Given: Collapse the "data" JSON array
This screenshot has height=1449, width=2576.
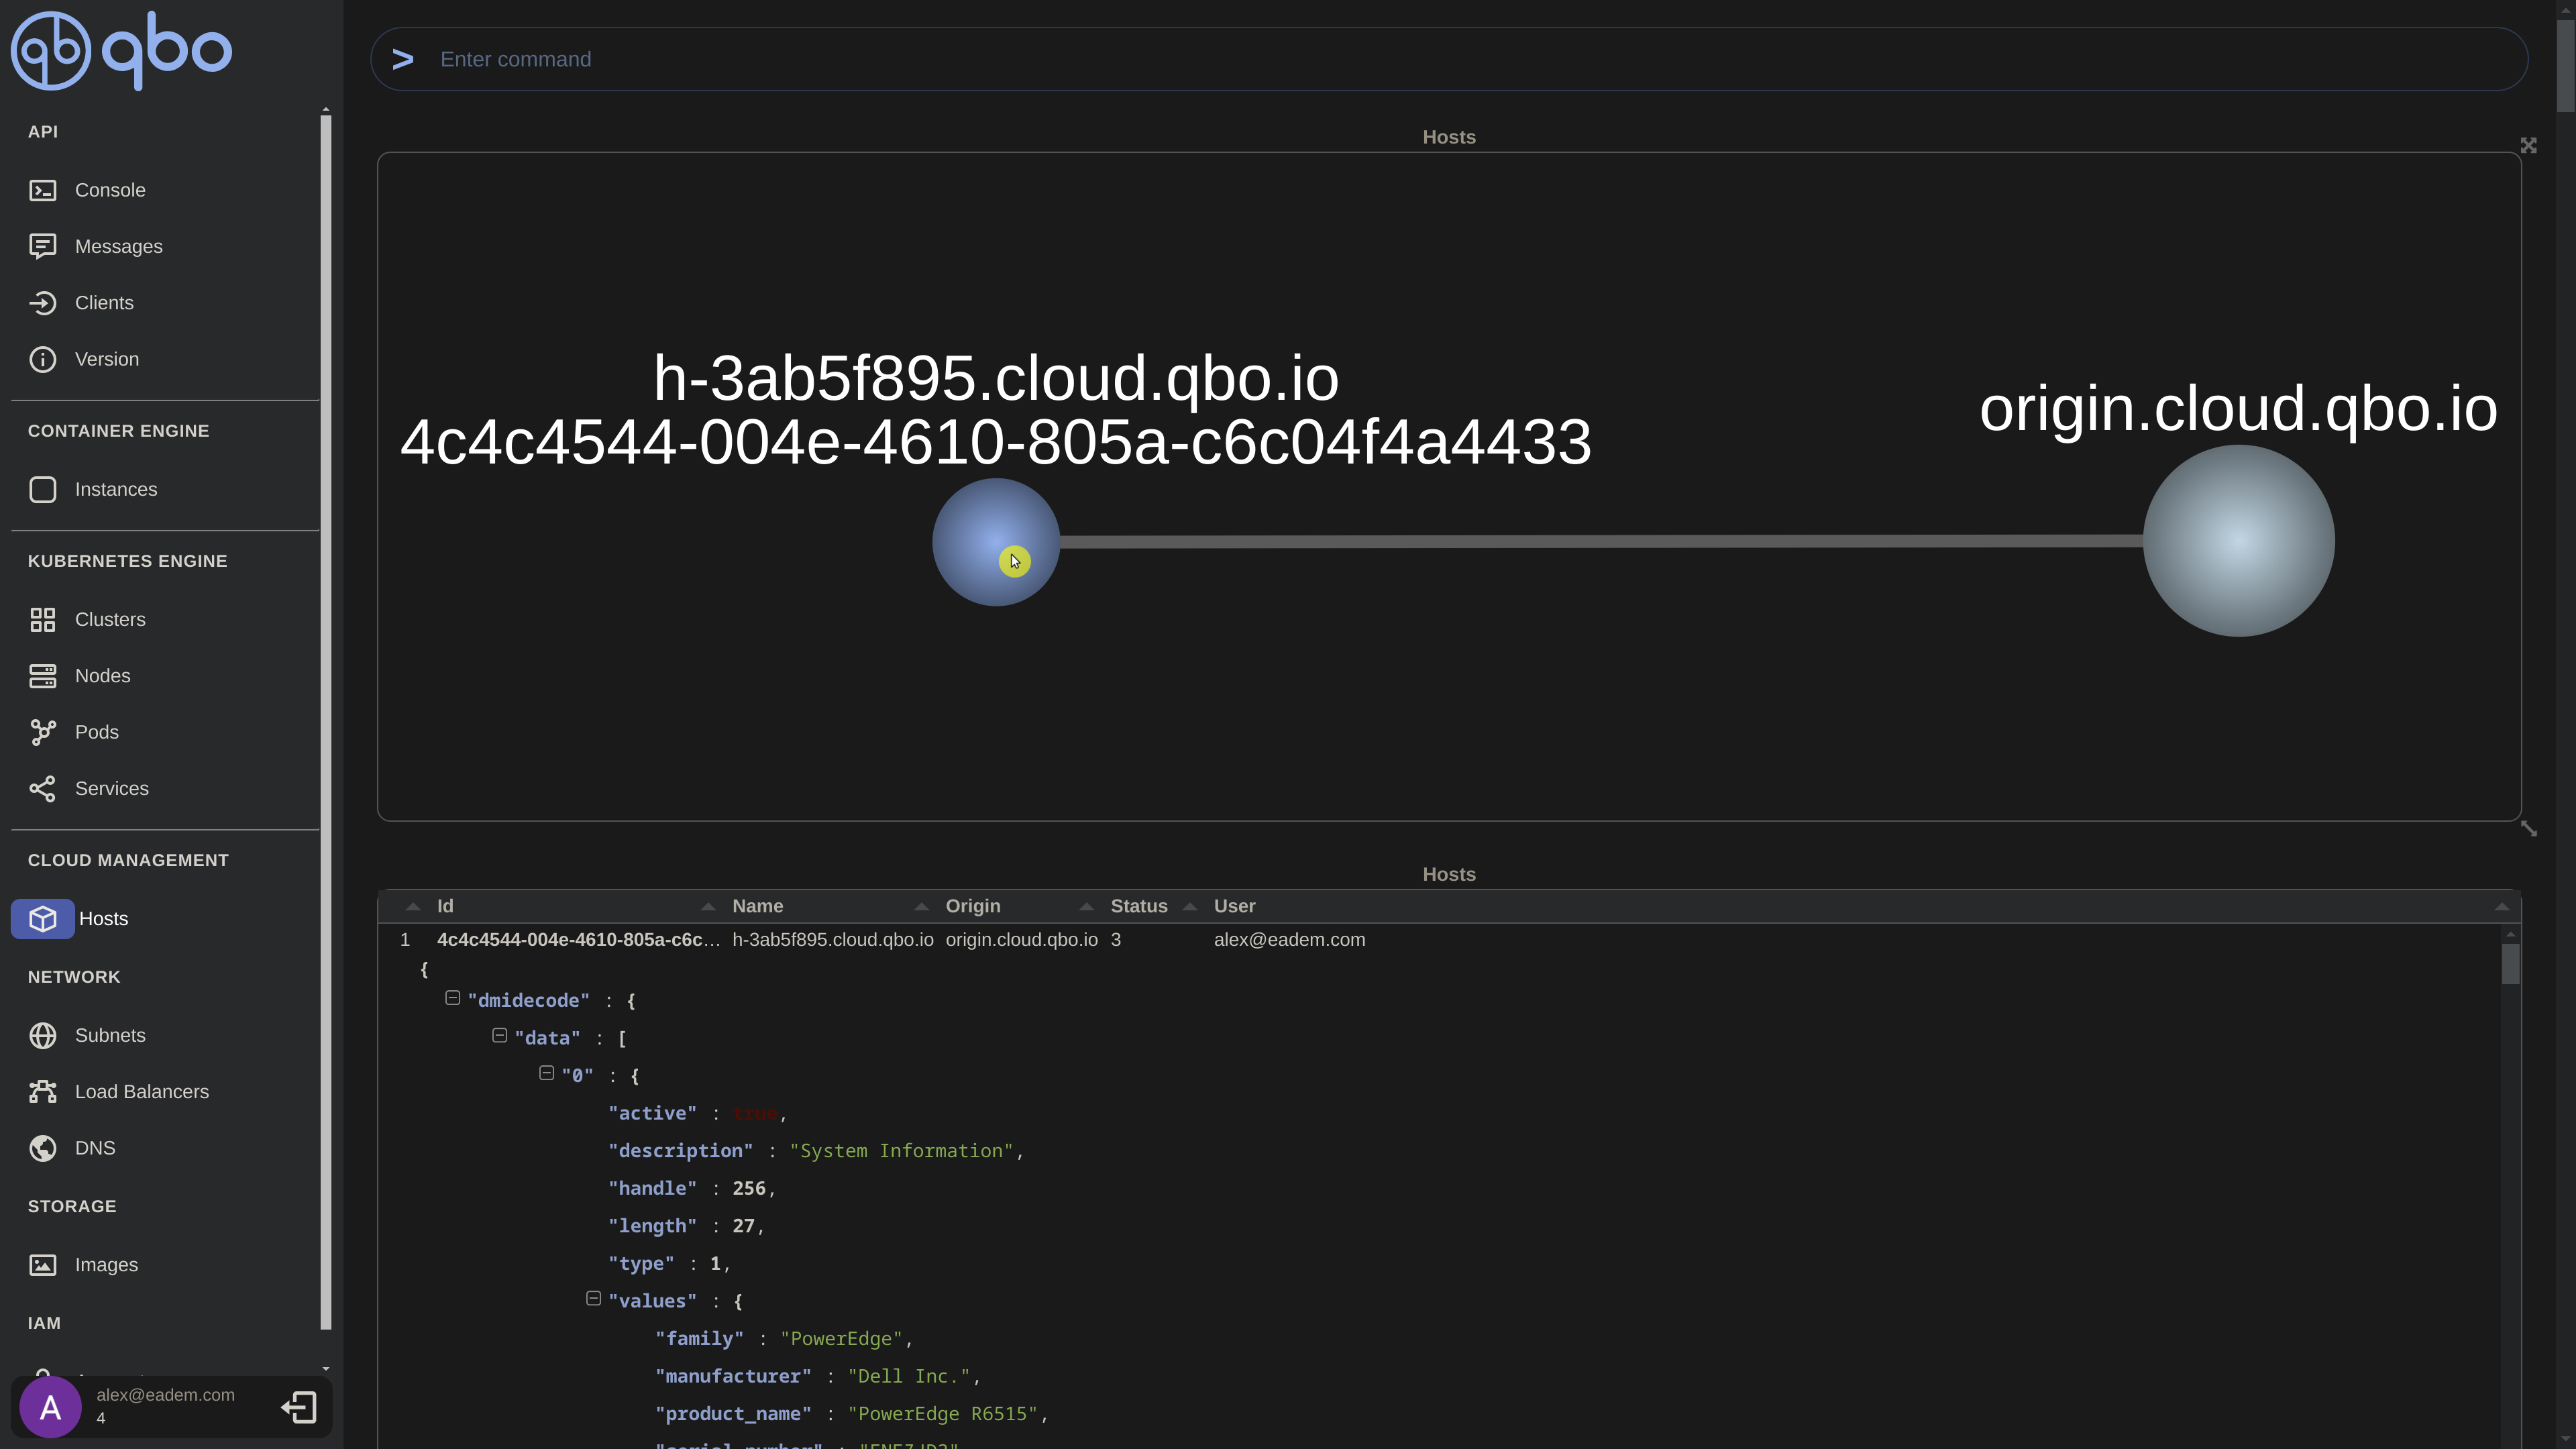Looking at the screenshot, I should point(499,1035).
